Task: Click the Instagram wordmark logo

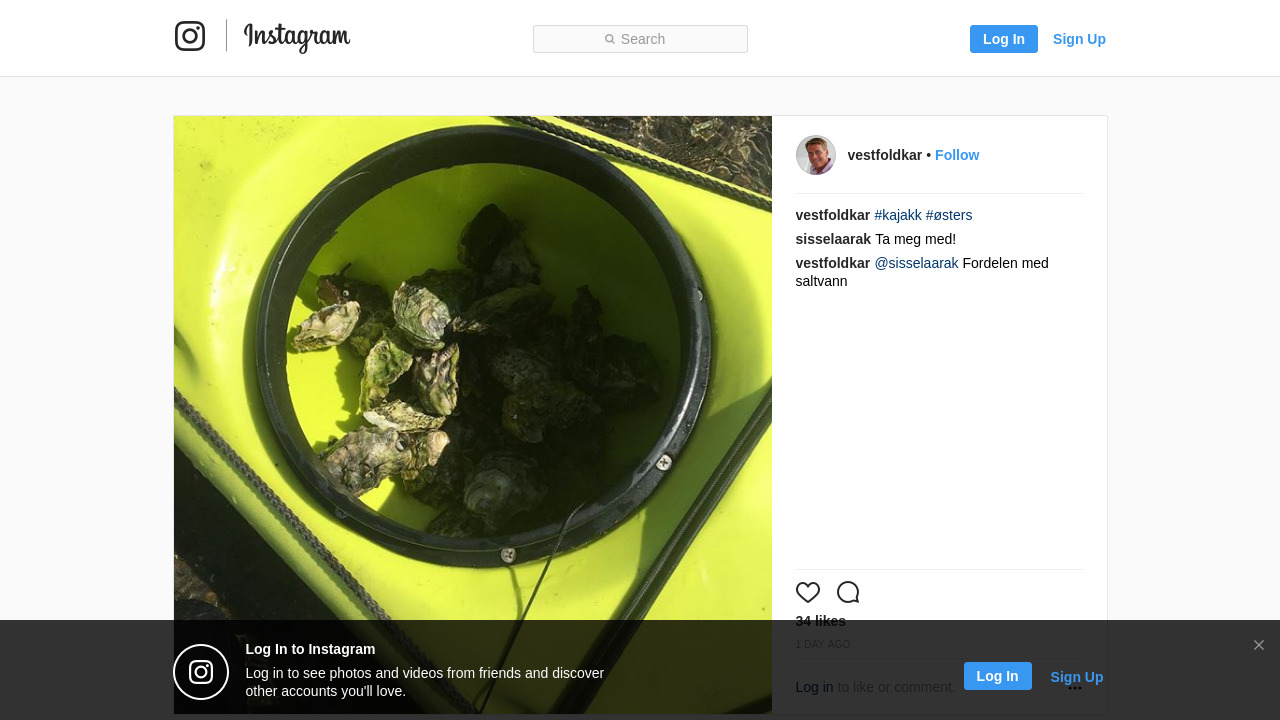Action: click(297, 38)
